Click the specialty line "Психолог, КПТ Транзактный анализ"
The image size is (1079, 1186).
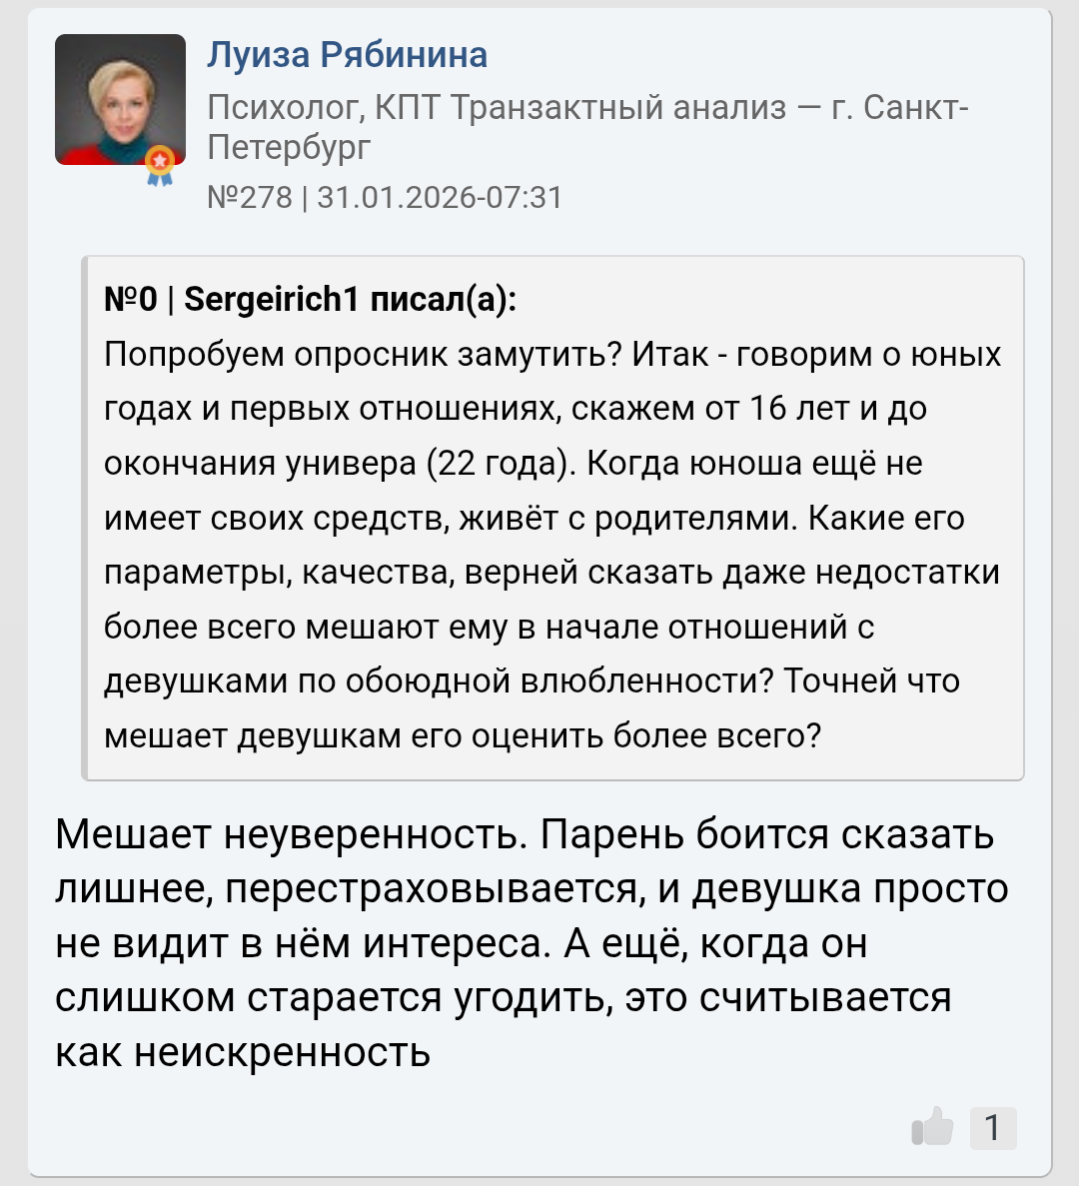(497, 107)
